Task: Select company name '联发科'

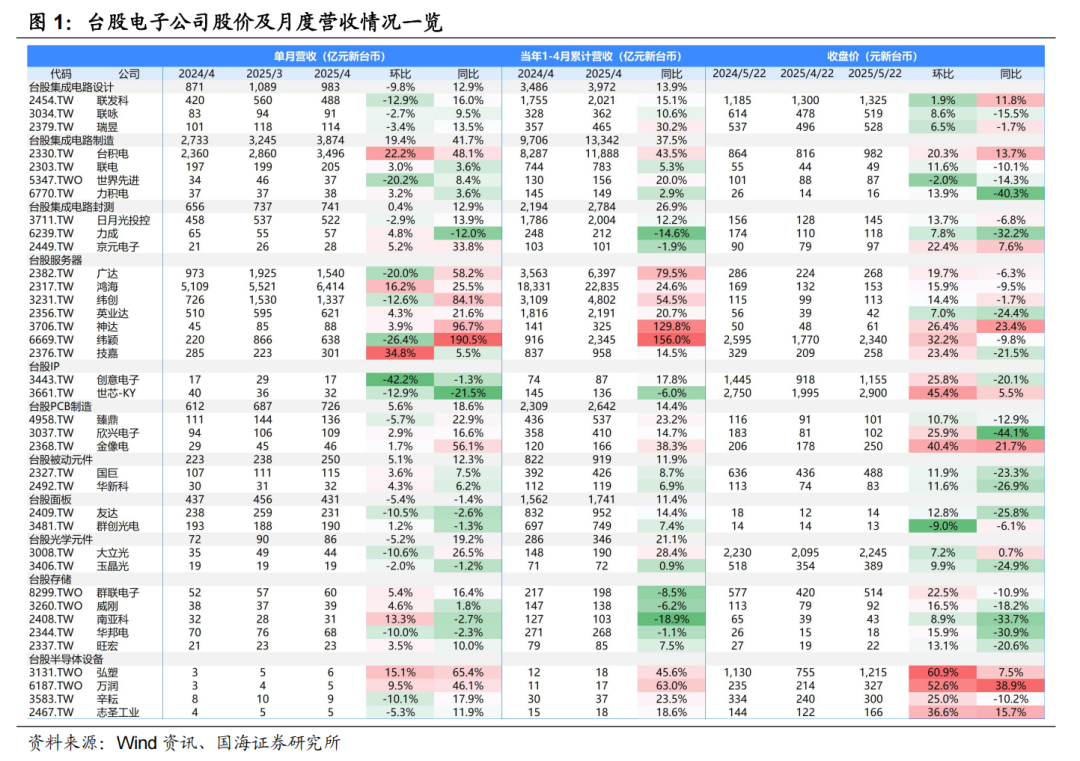Action: (112, 101)
